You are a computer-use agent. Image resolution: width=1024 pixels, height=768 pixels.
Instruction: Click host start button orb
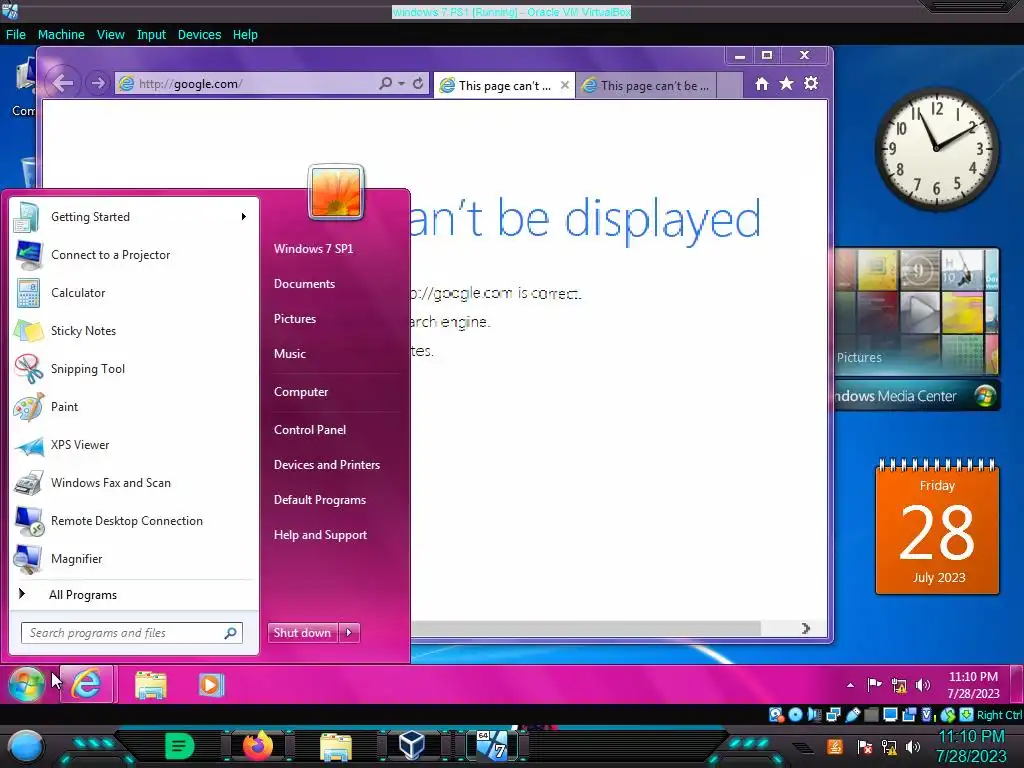click(26, 746)
